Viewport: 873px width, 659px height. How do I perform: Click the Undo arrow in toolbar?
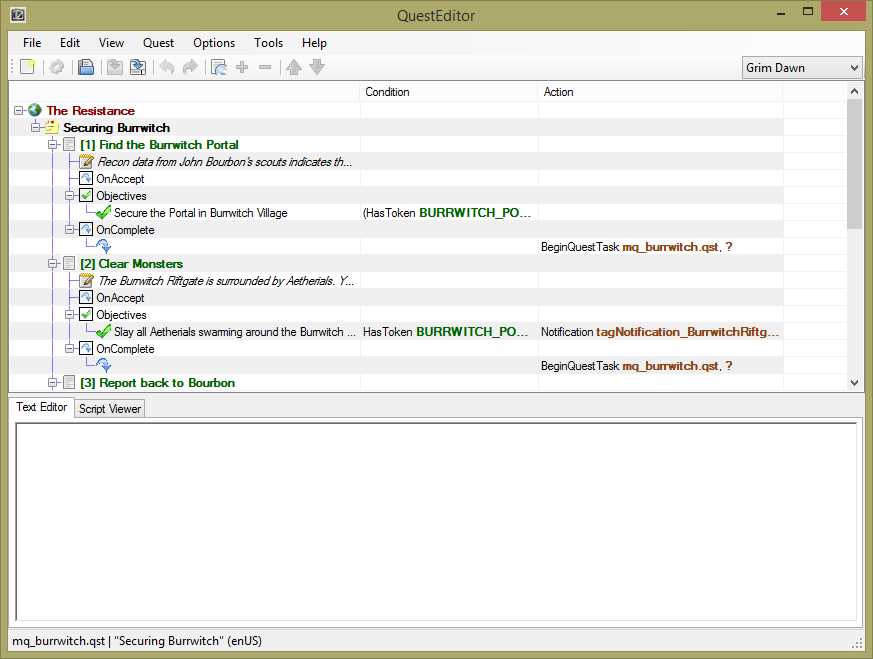click(x=166, y=68)
